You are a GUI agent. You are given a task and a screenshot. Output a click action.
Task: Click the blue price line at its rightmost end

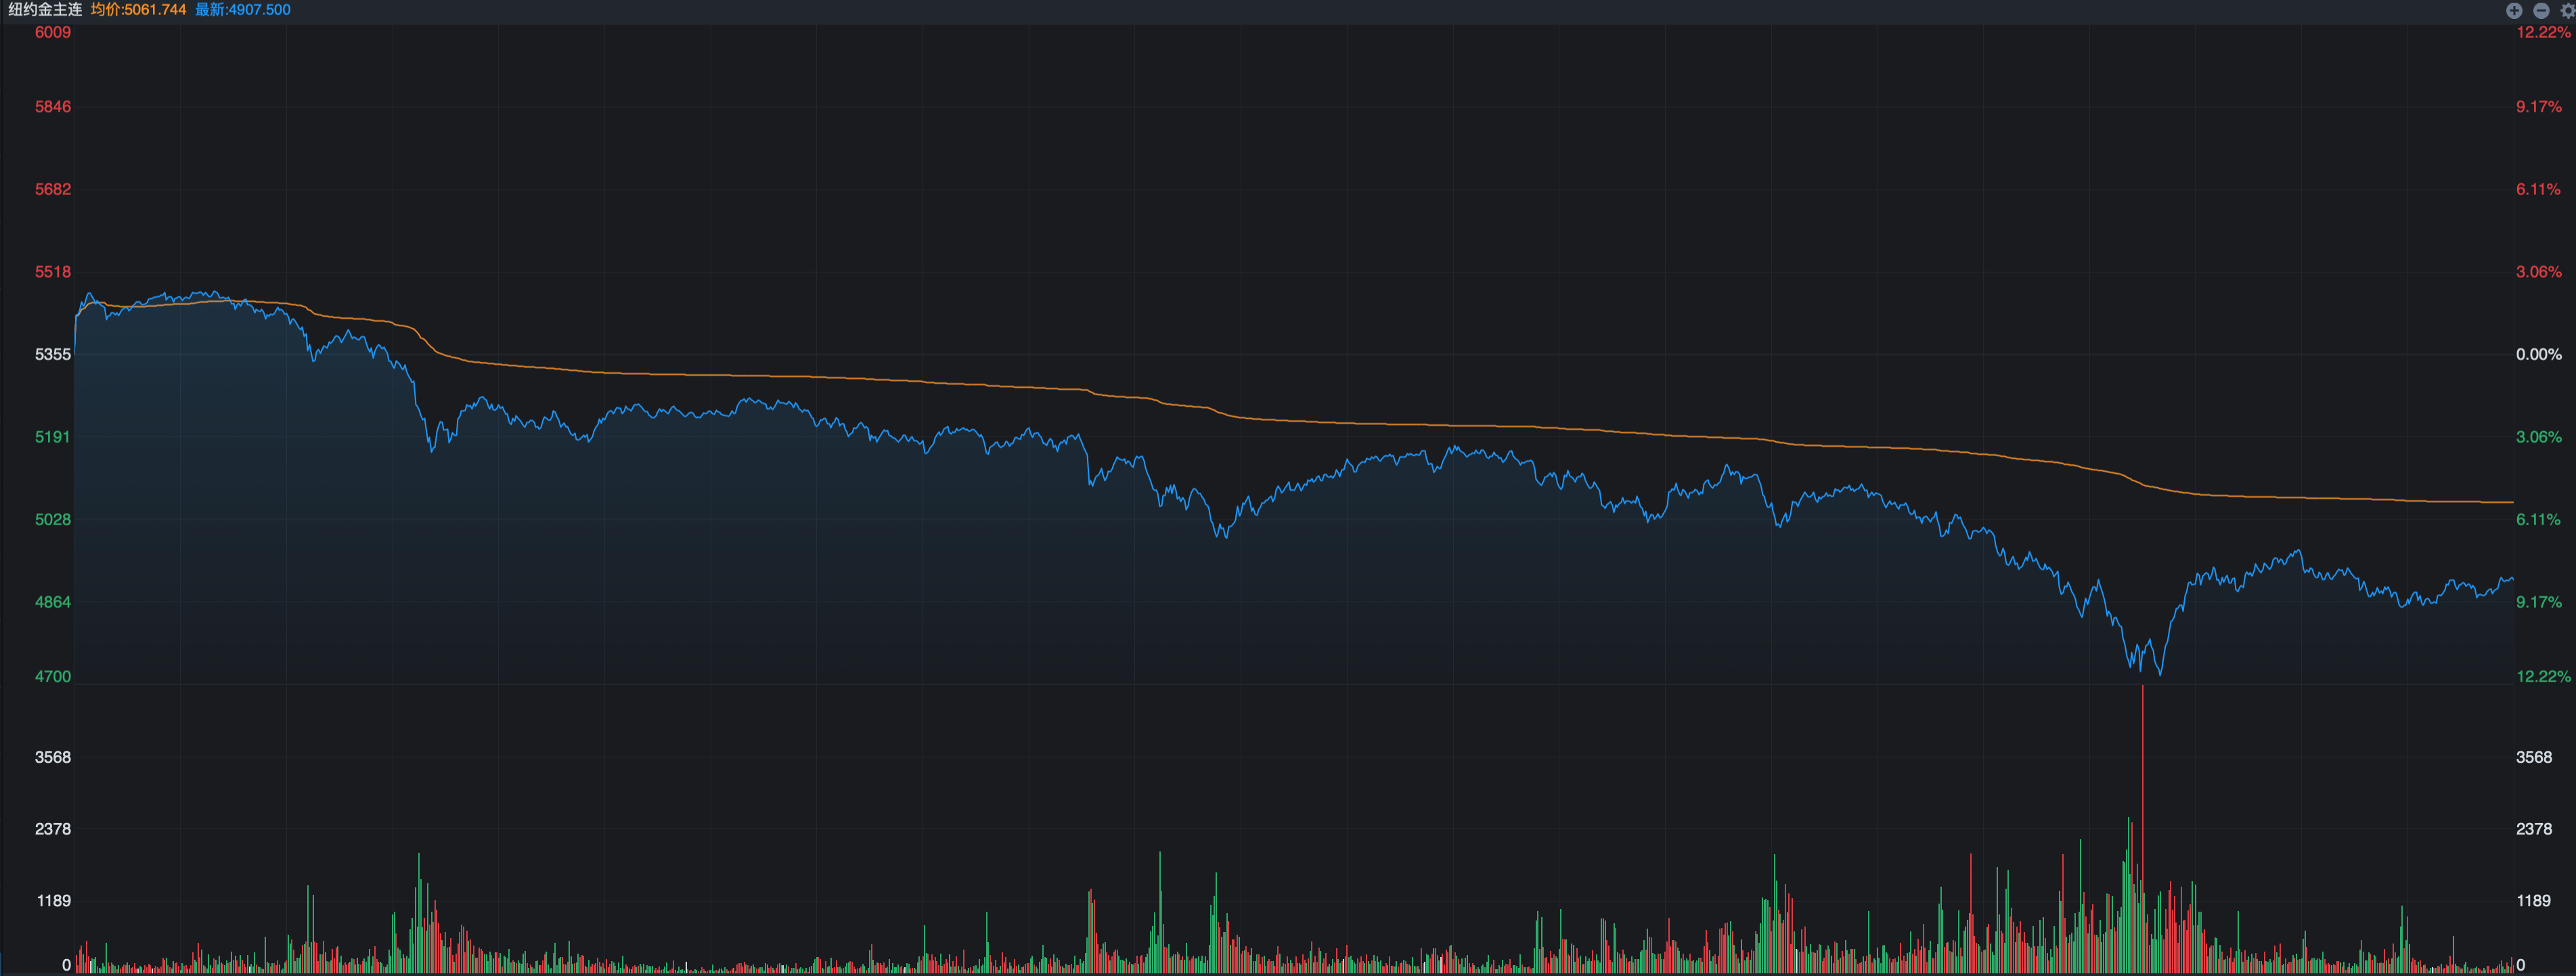click(x=2511, y=579)
